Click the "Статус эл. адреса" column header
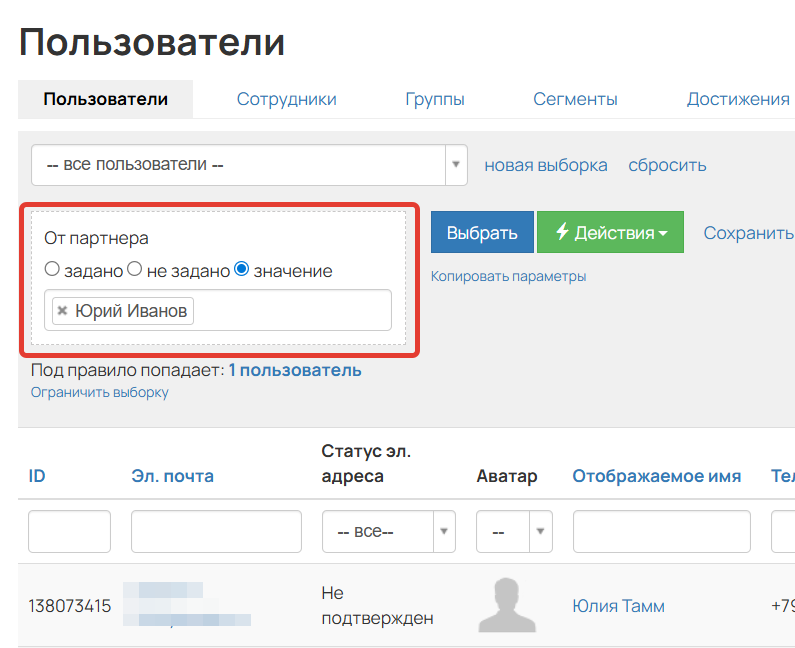Screen dimensions: 795x648 pos(366,463)
